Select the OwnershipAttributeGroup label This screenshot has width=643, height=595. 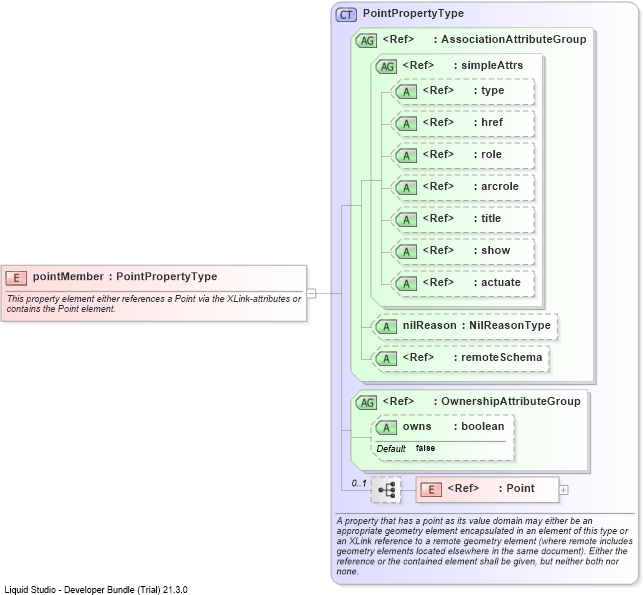click(x=511, y=401)
